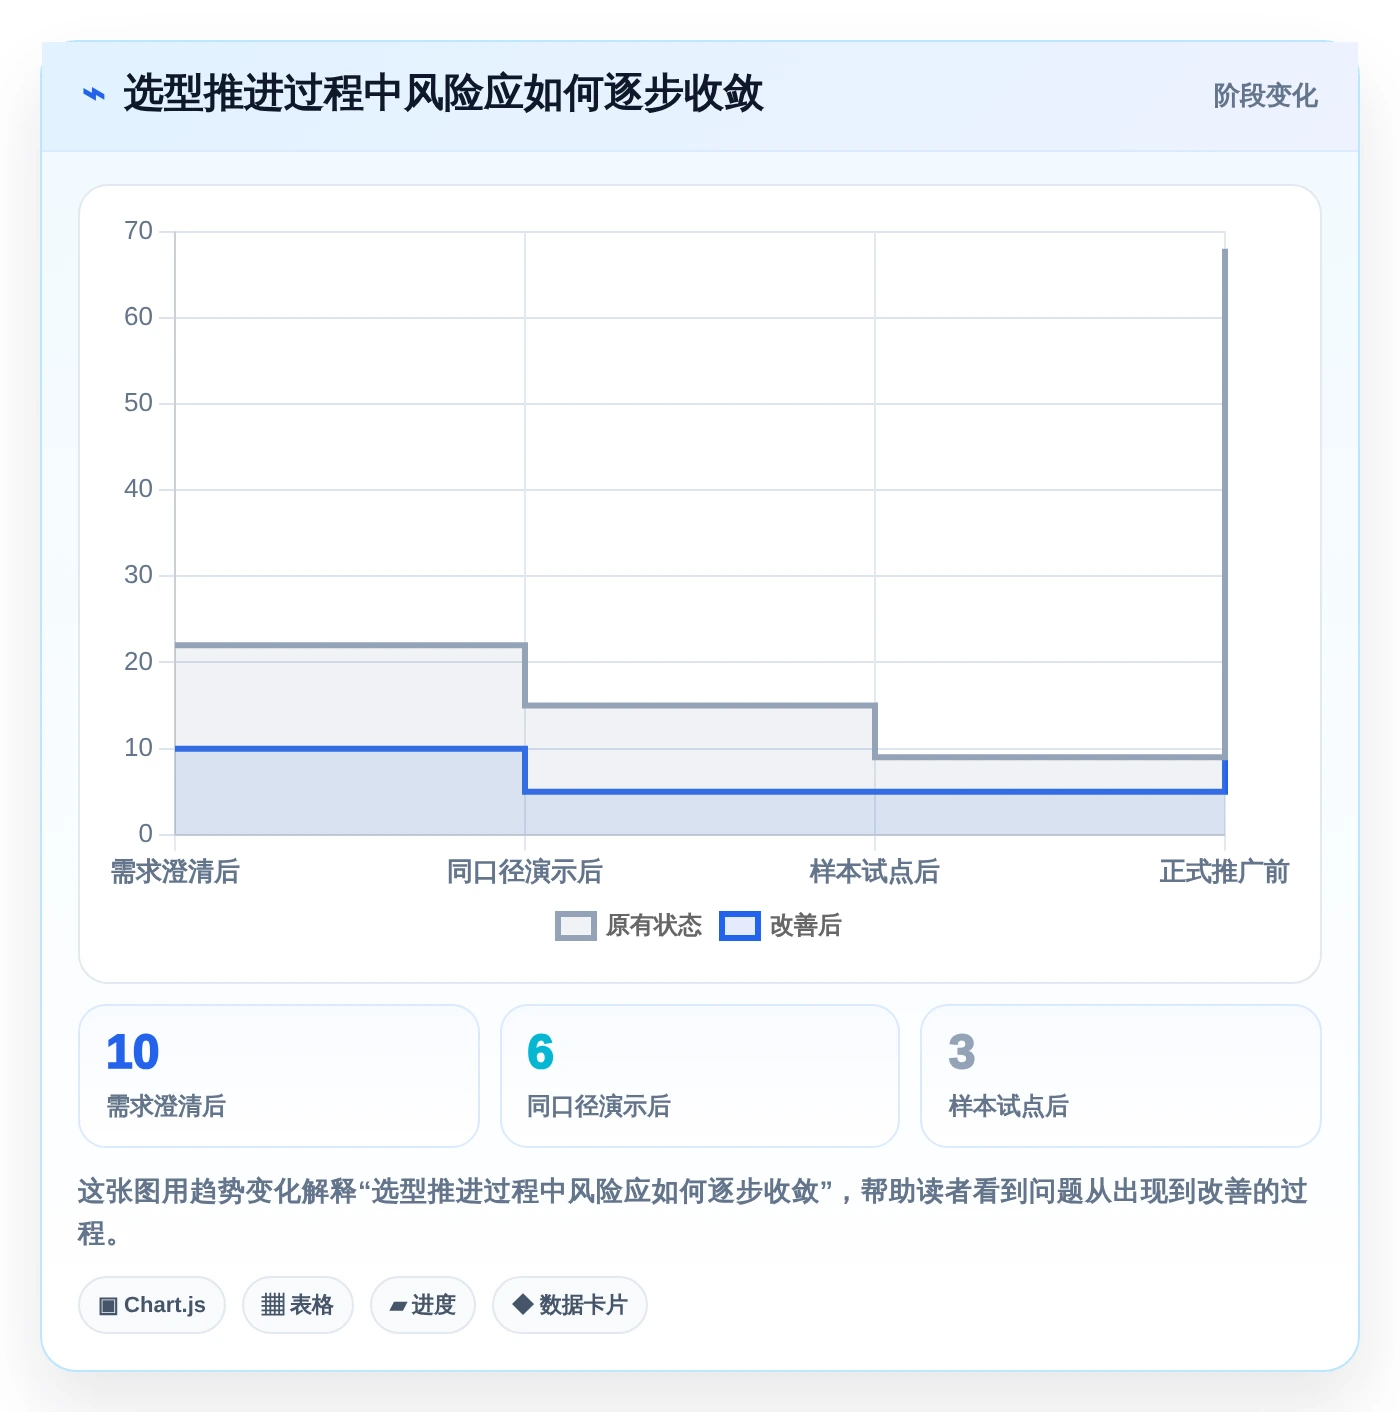Click the y-axis value 60
This screenshot has height=1412, width=1400.
click(x=138, y=317)
